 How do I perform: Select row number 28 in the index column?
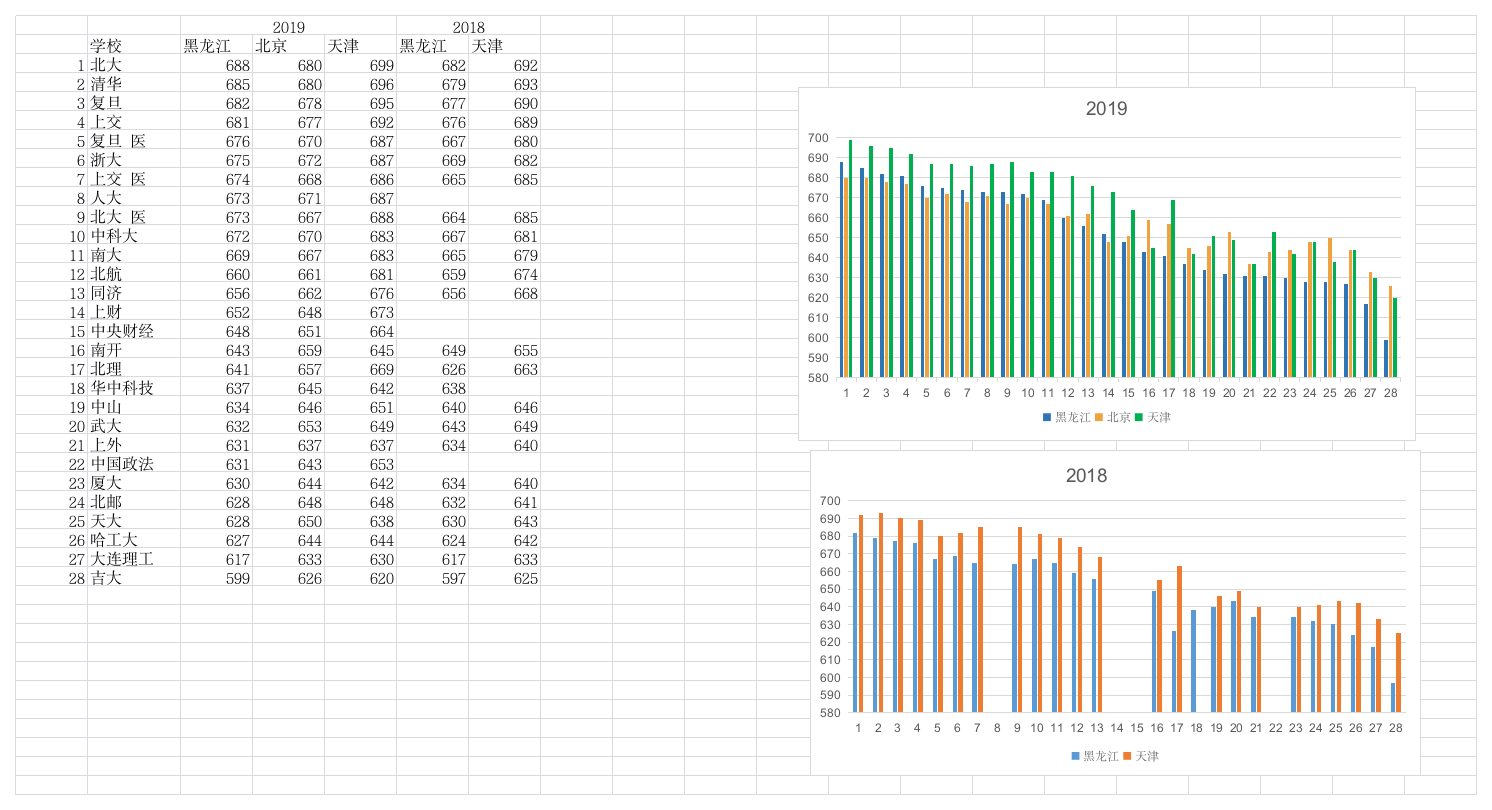(x=51, y=578)
